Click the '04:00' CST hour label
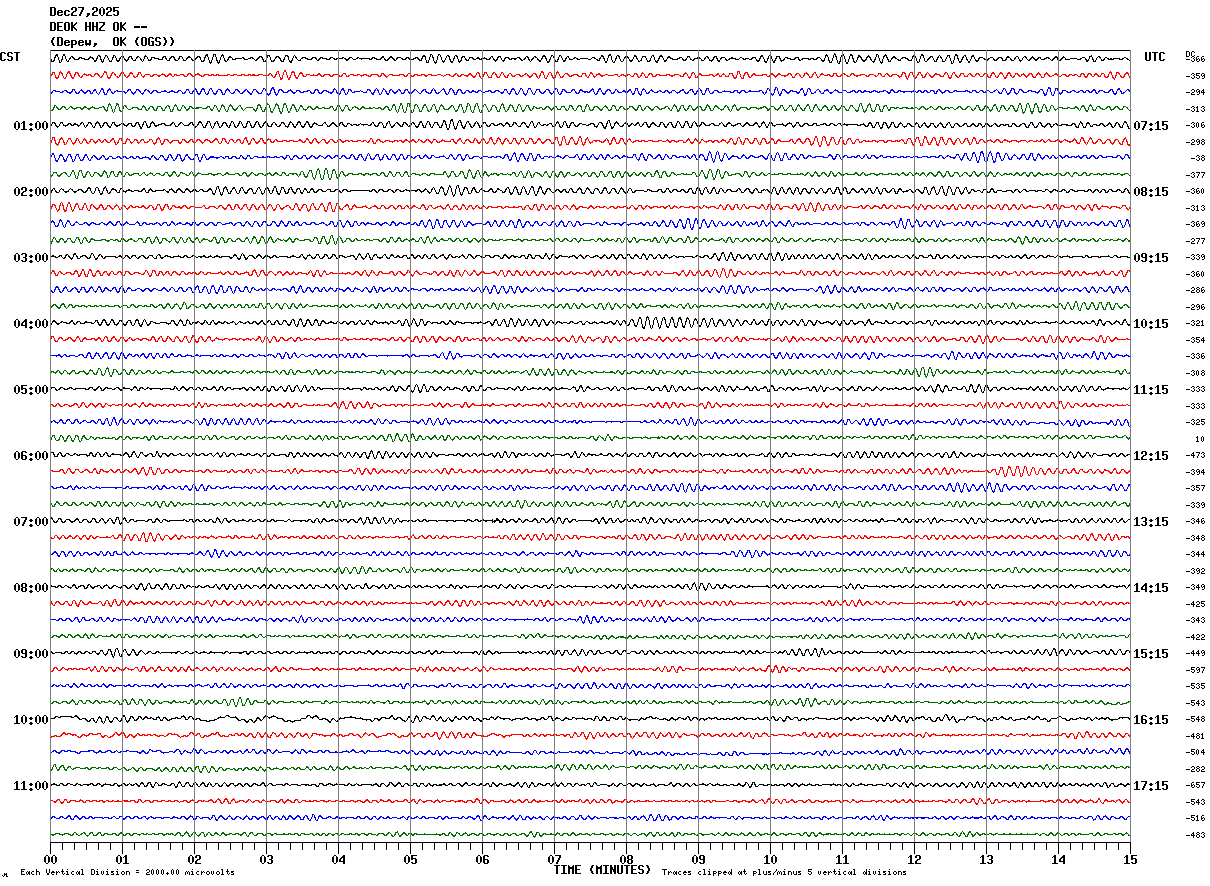This screenshot has width=1210, height=886. pos(31,324)
